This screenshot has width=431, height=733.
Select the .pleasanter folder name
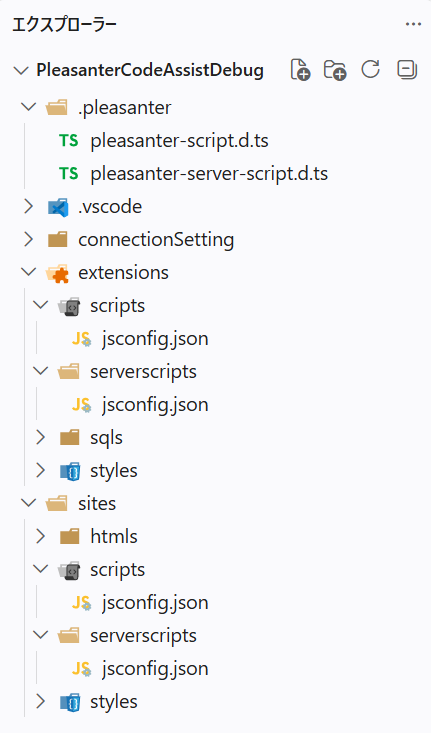[125, 108]
